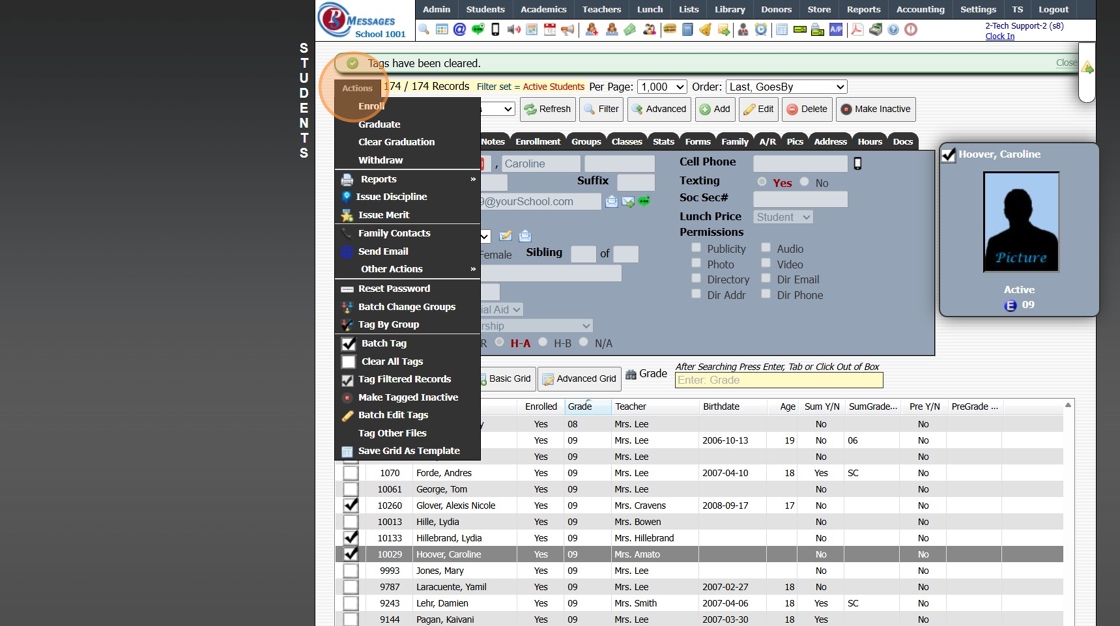Click the mobile phone icon in top toolbar

tap(495, 30)
